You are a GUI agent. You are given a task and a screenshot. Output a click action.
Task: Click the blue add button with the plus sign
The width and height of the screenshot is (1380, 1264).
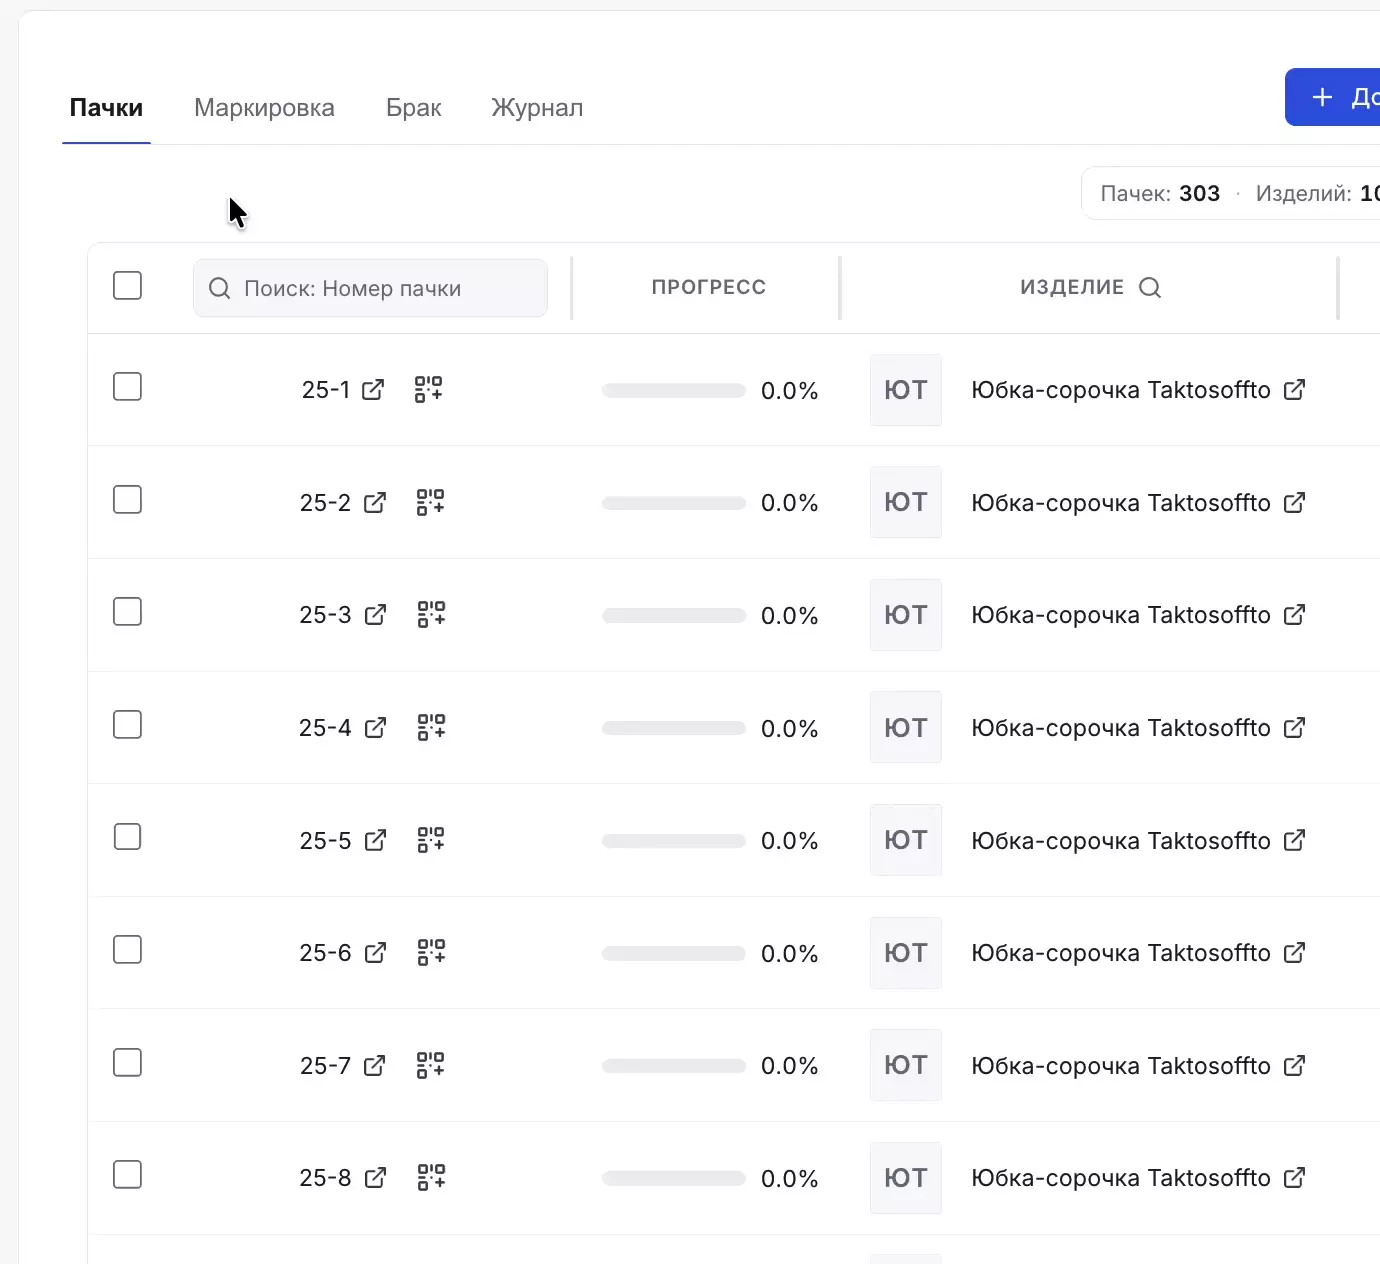click(1332, 97)
